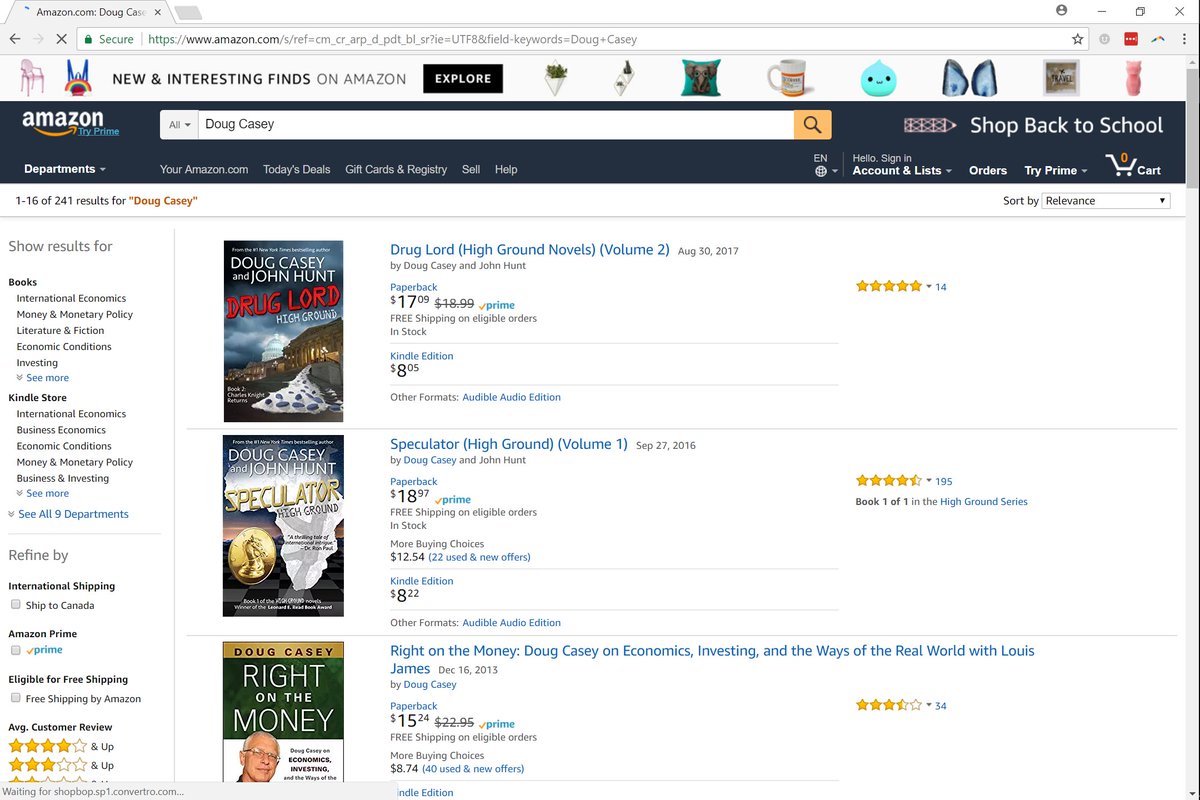Viewport: 1200px width, 800px height.
Task: Select International Economics under Books
Action: pyautogui.click(x=71, y=298)
